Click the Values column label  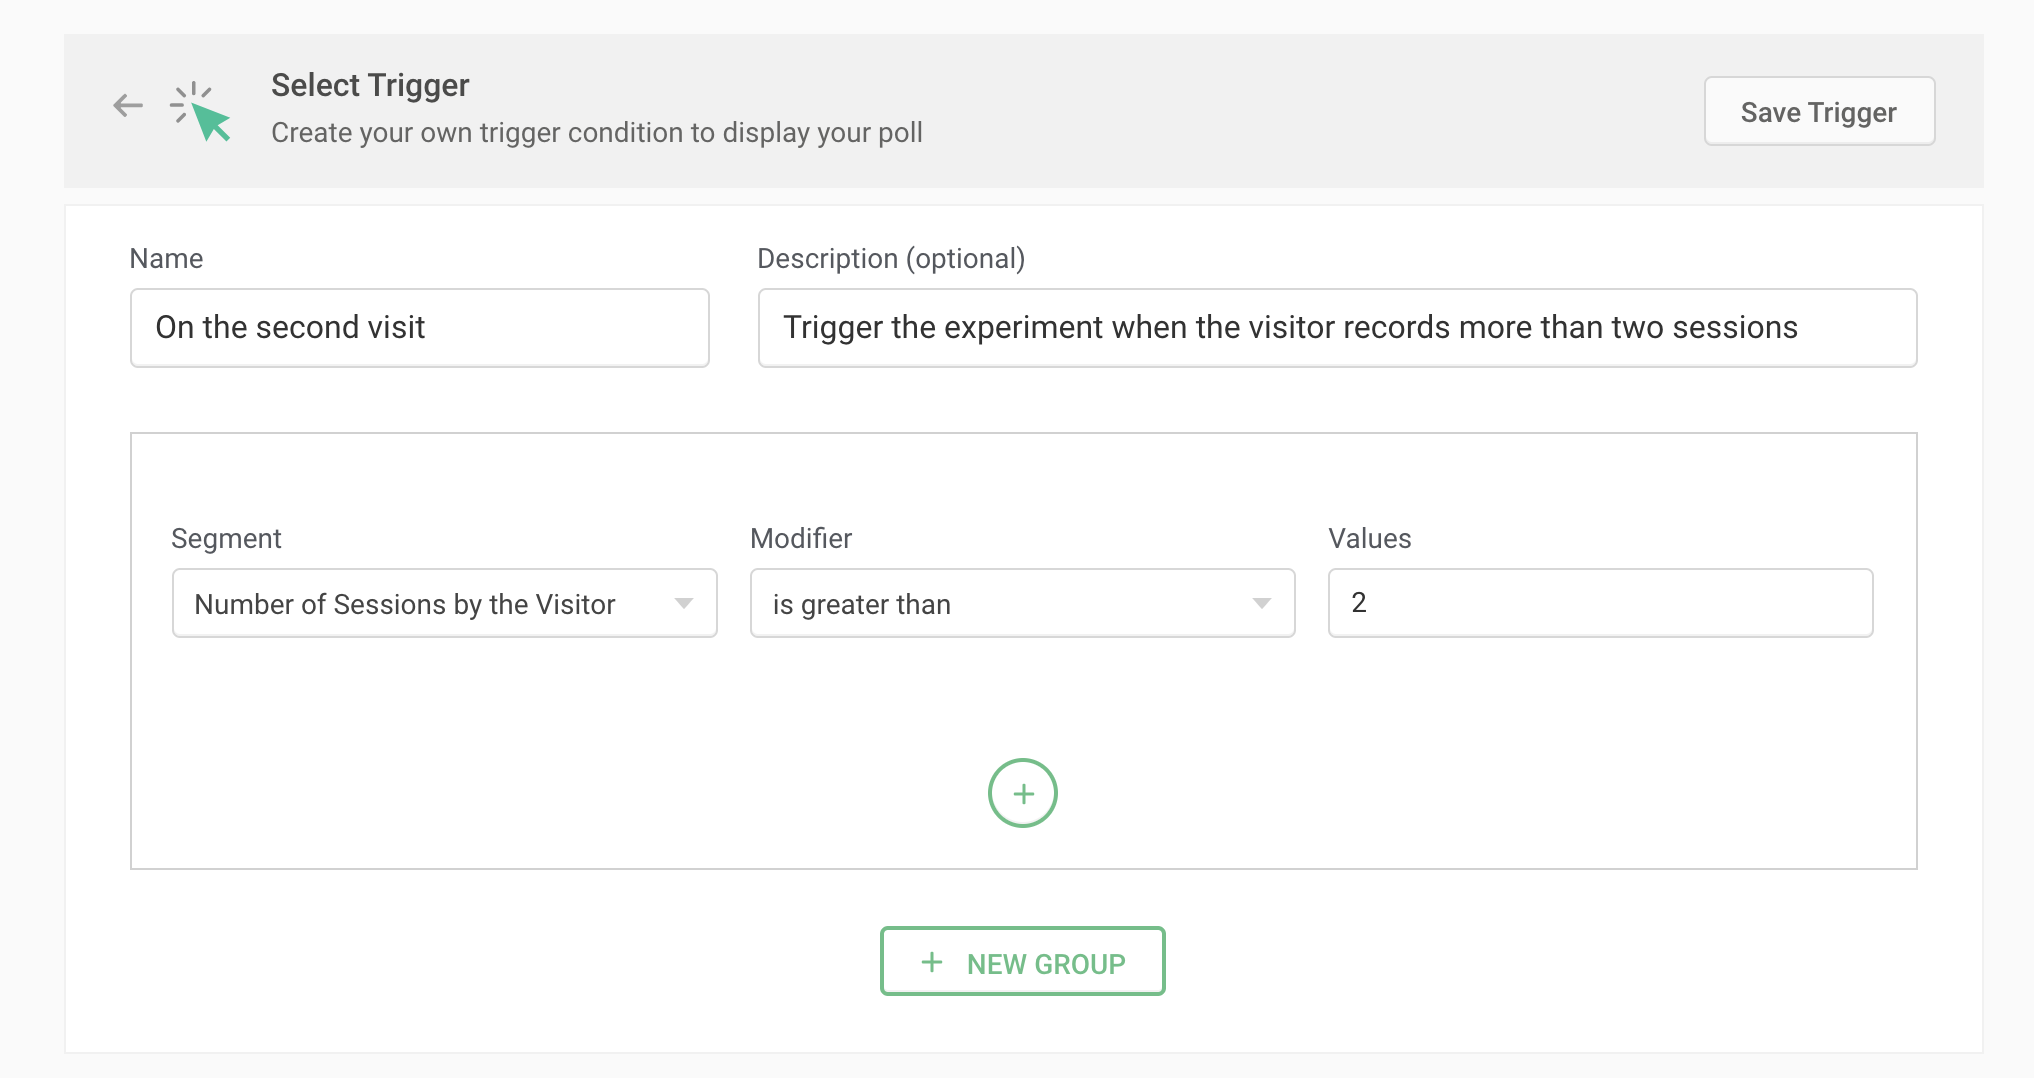1369,539
